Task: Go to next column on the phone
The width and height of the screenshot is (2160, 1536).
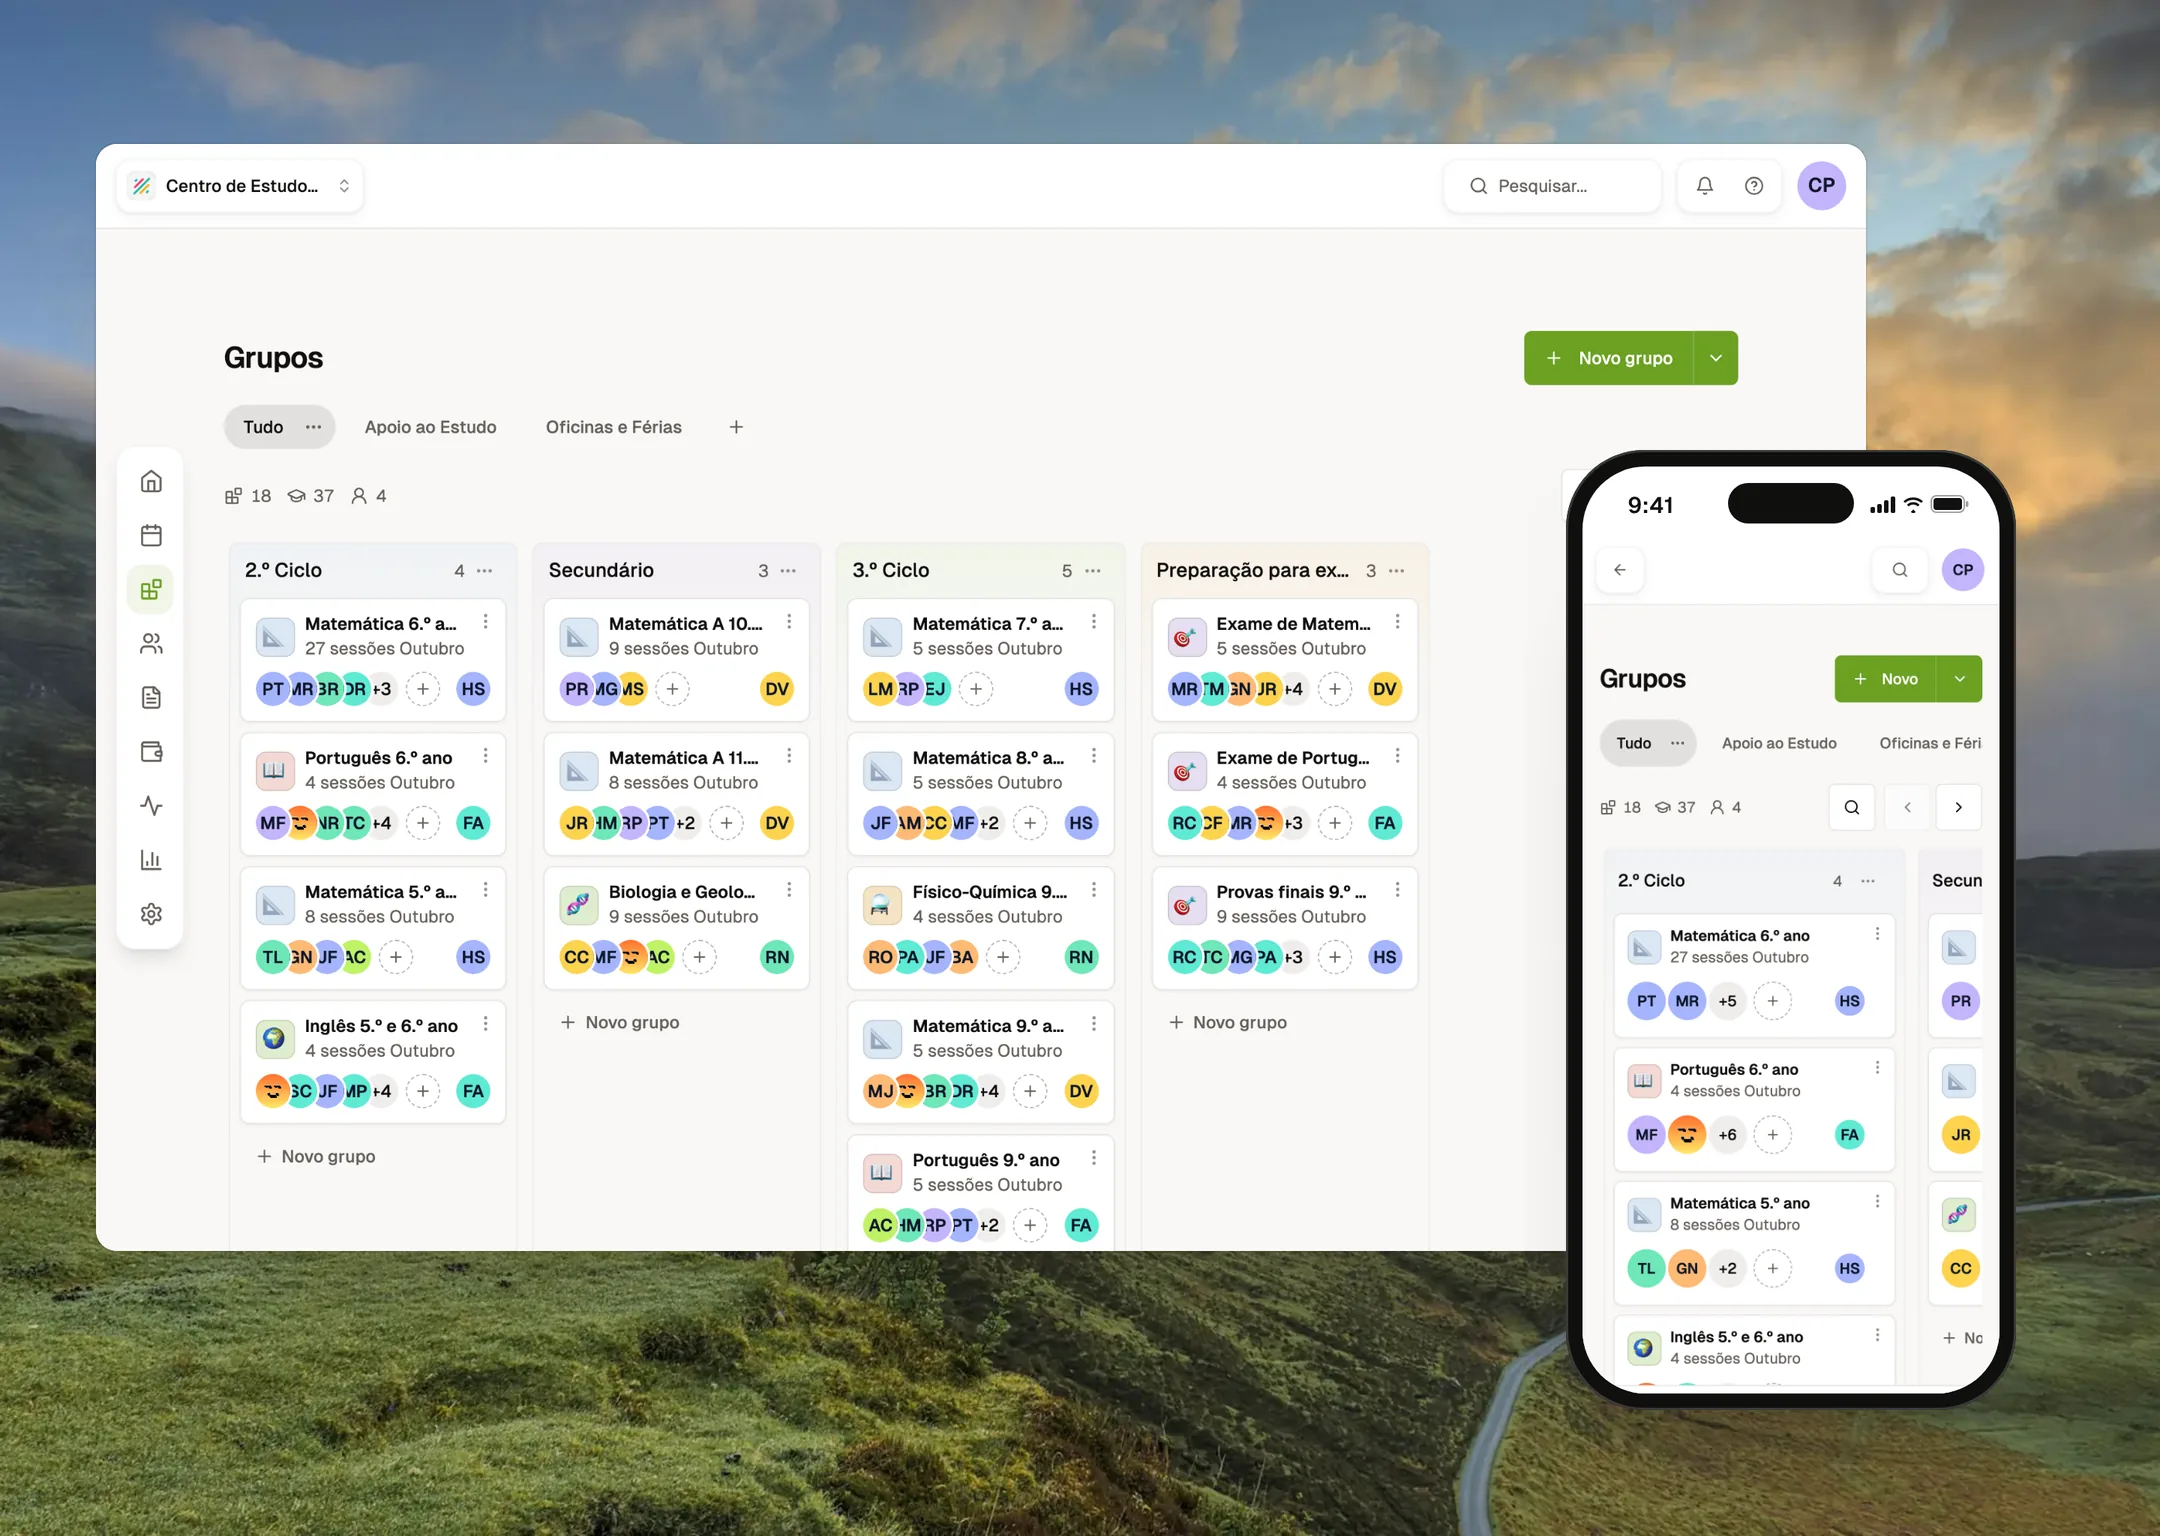Action: [x=1958, y=807]
